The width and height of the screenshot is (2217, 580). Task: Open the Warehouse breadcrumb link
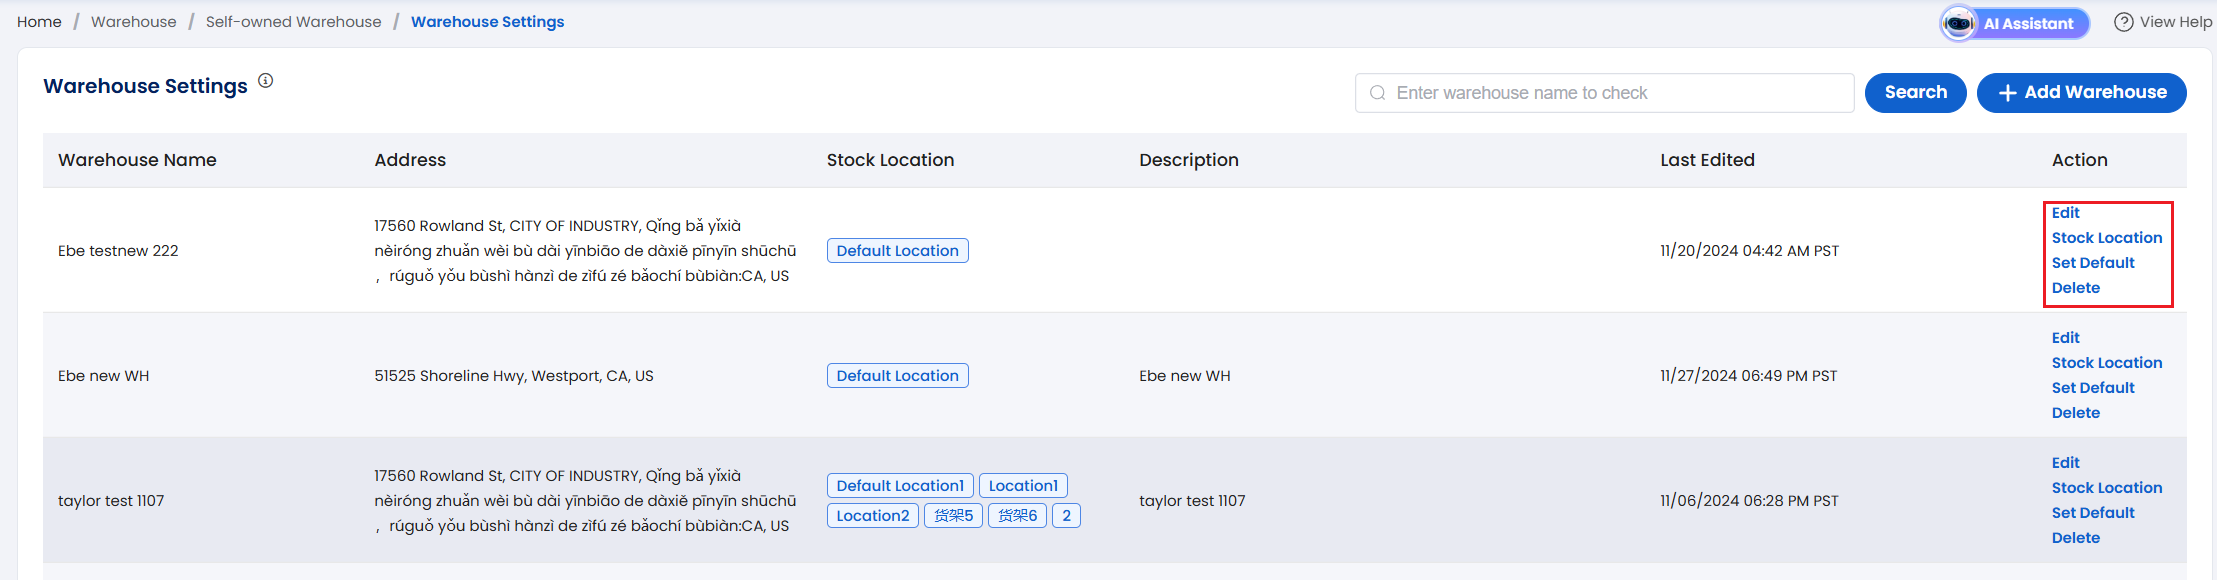[x=134, y=22]
